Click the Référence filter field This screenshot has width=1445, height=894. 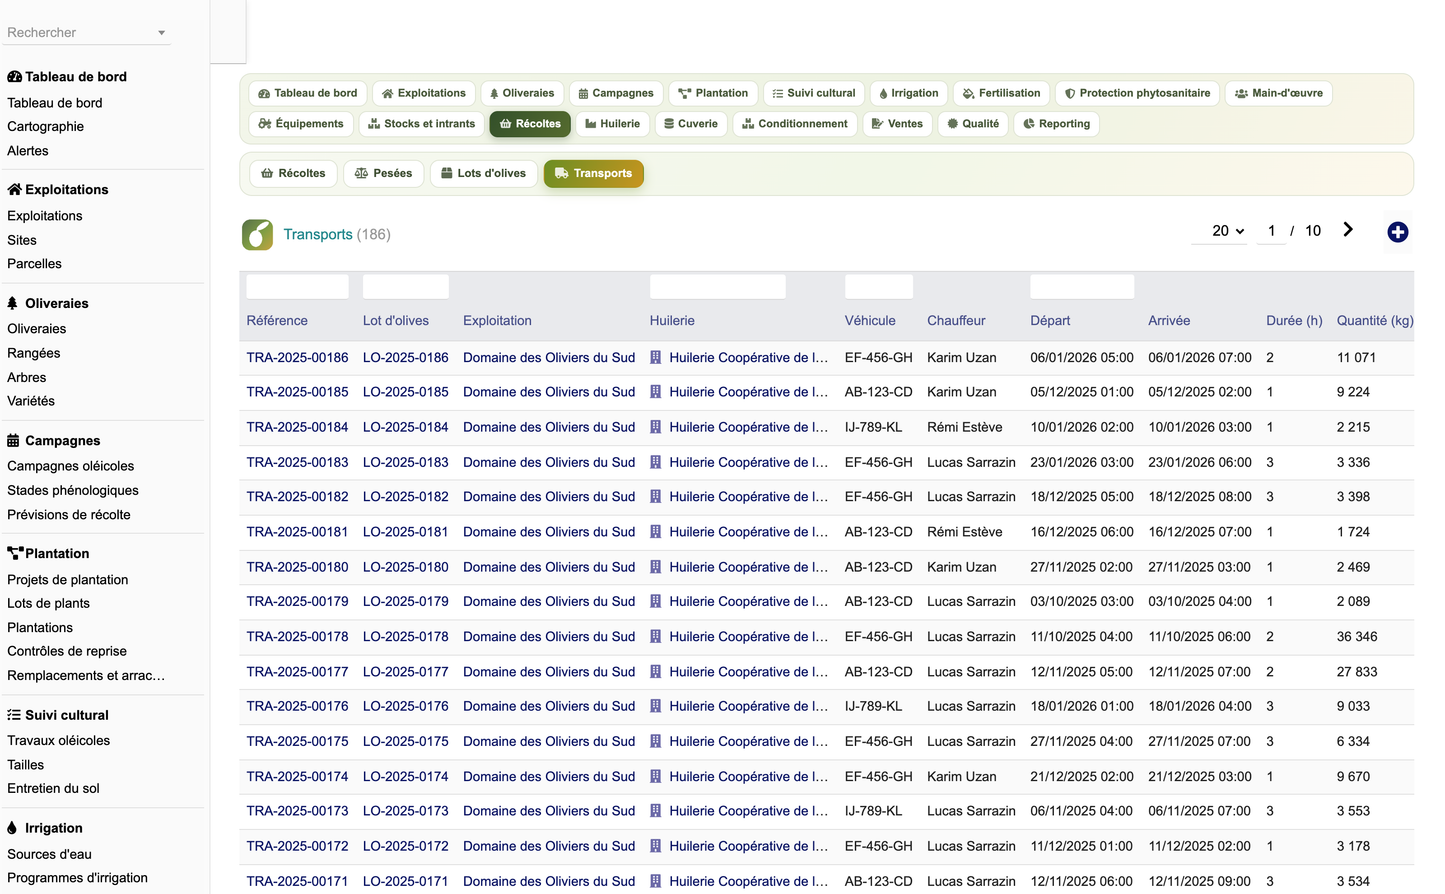(297, 287)
